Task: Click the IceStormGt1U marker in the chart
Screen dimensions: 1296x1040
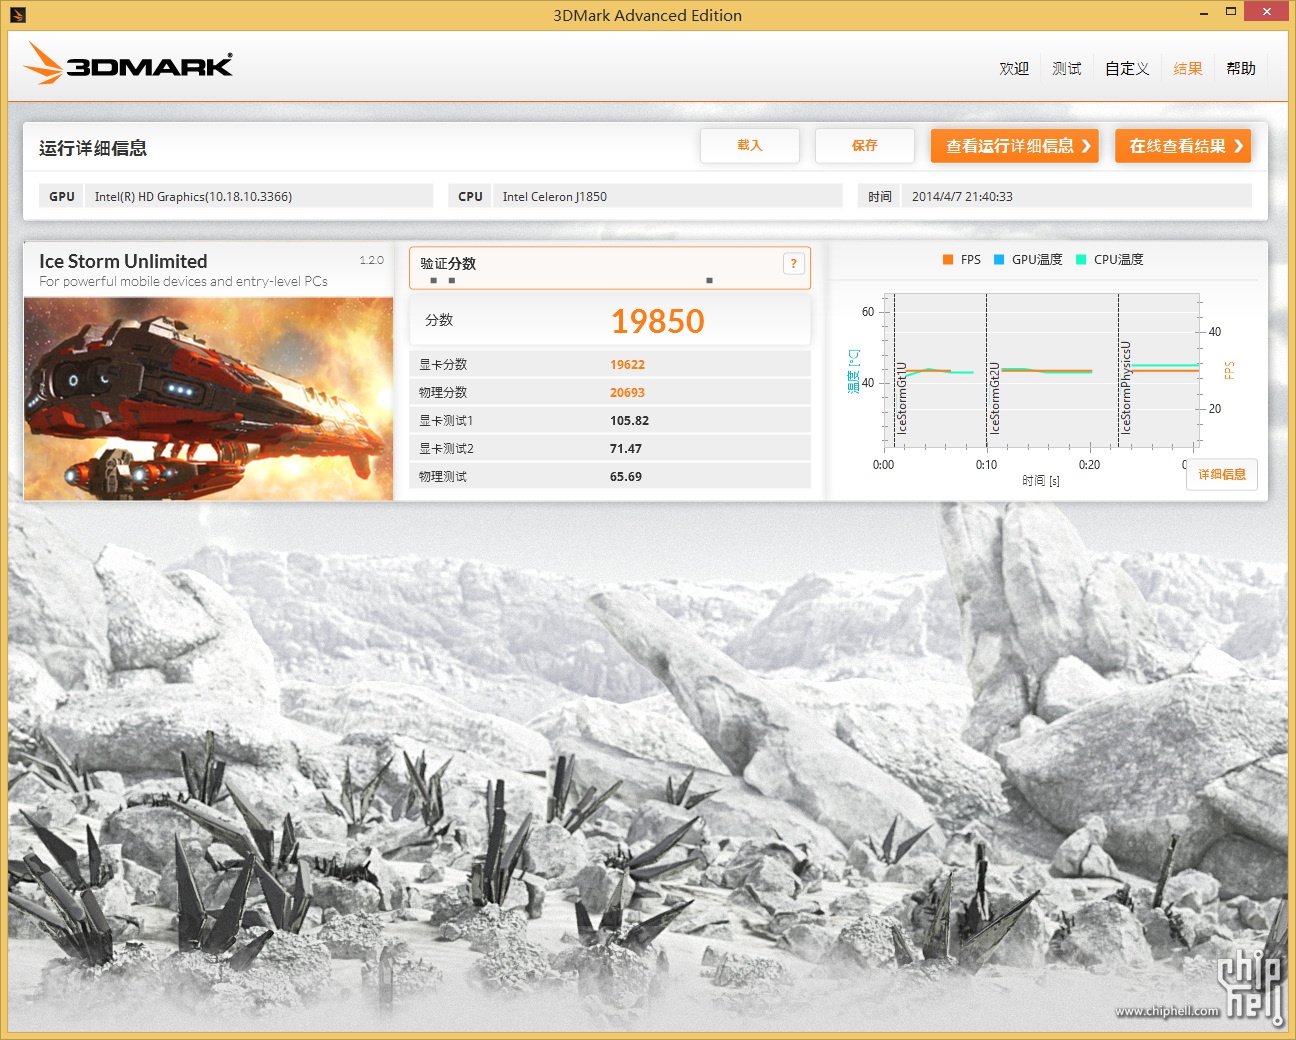Action: click(902, 397)
